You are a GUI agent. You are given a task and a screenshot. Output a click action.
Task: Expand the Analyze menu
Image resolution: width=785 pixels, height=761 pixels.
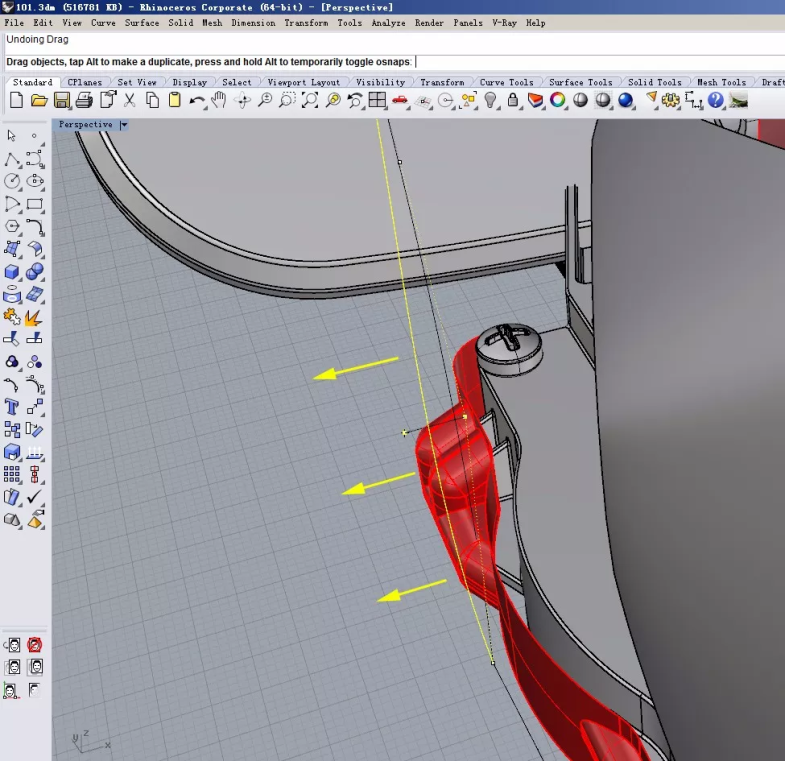click(x=388, y=22)
